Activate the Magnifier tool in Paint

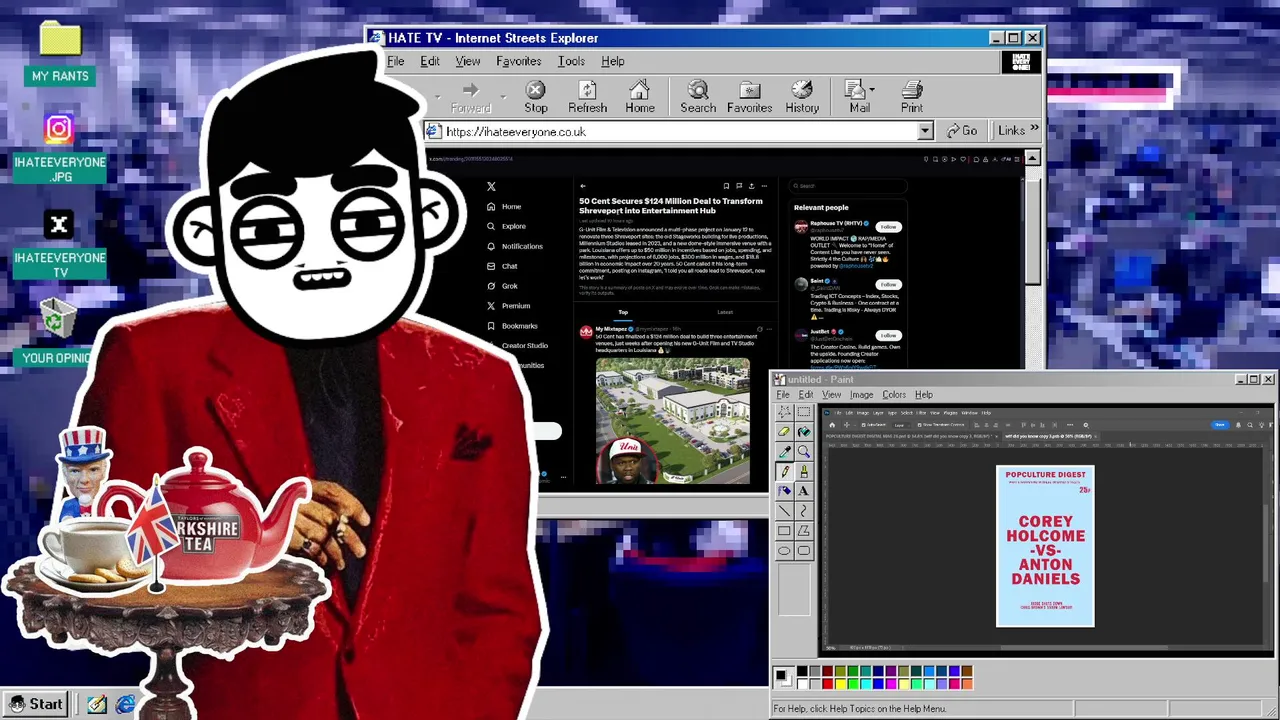[803, 452]
